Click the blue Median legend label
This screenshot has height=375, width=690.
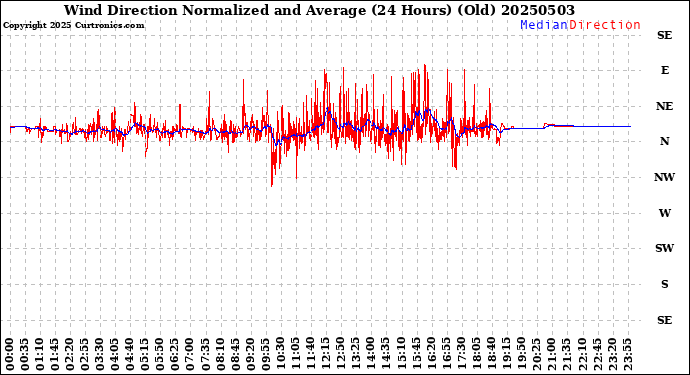(x=544, y=25)
